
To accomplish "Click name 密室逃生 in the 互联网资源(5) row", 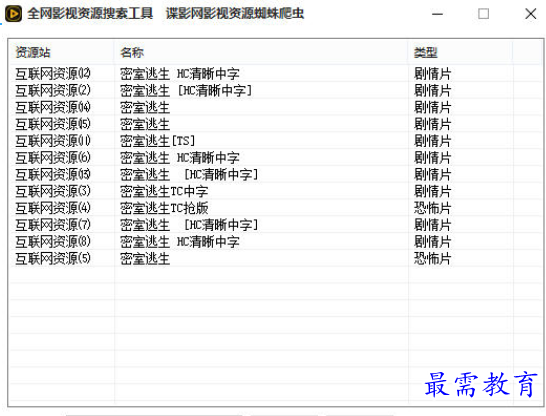I will 145,258.
